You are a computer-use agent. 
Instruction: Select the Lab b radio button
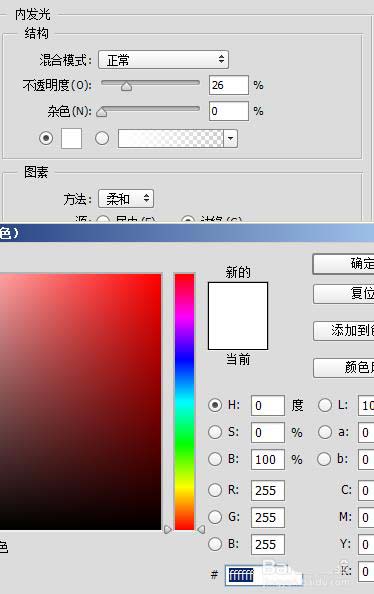click(325, 459)
